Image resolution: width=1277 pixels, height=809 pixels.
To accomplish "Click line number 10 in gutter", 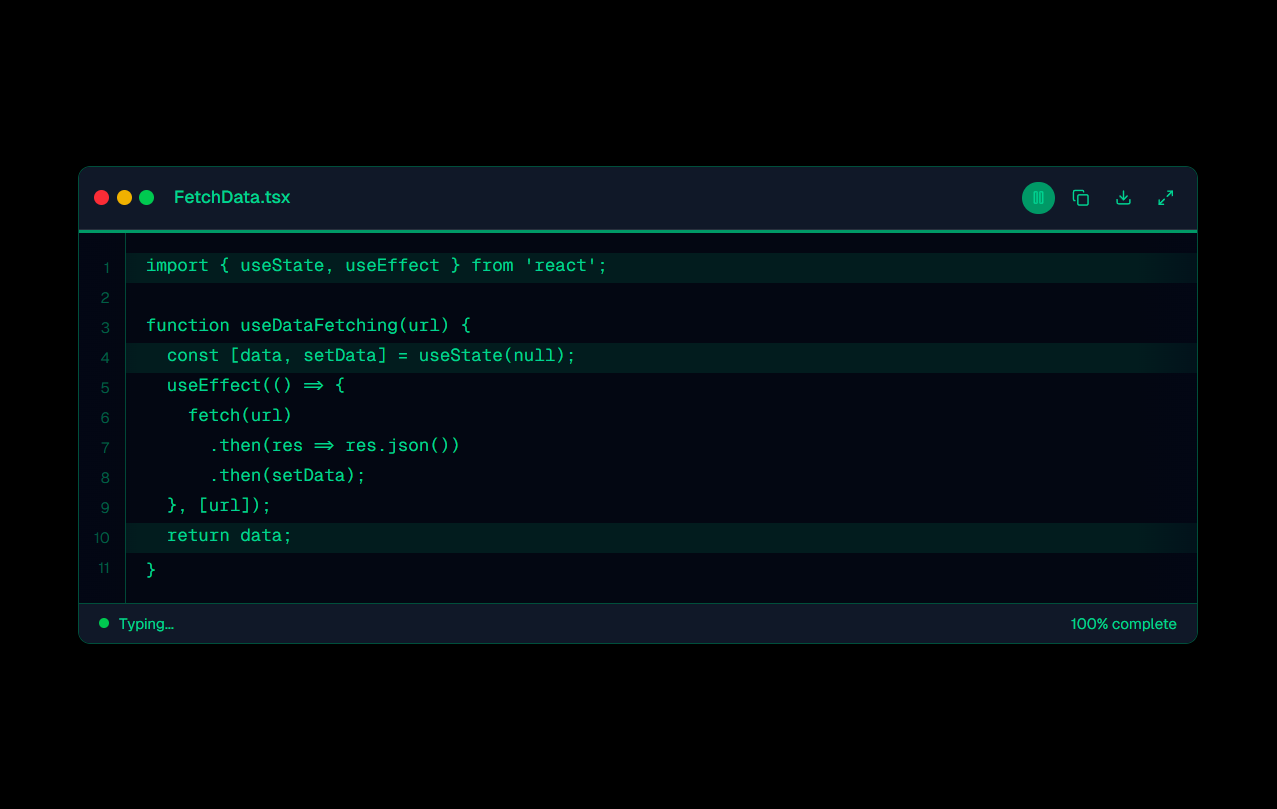I will pyautogui.click(x=102, y=538).
